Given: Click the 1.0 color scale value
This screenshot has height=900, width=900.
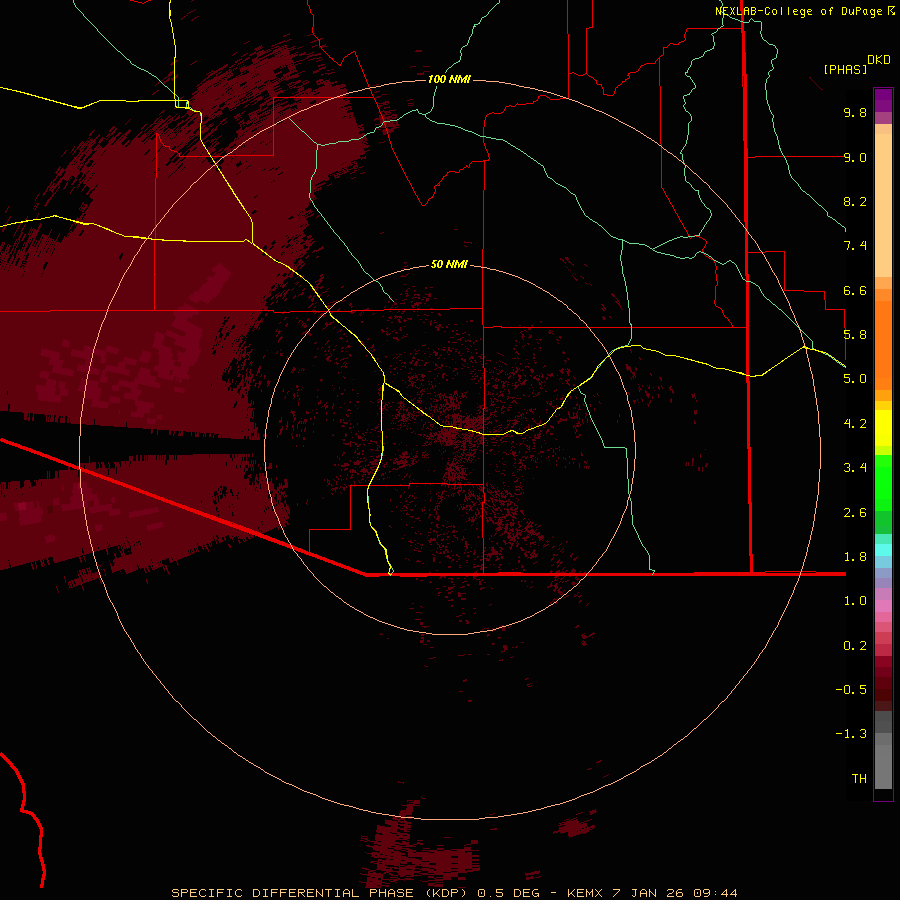Looking at the screenshot, I should click(x=855, y=601).
